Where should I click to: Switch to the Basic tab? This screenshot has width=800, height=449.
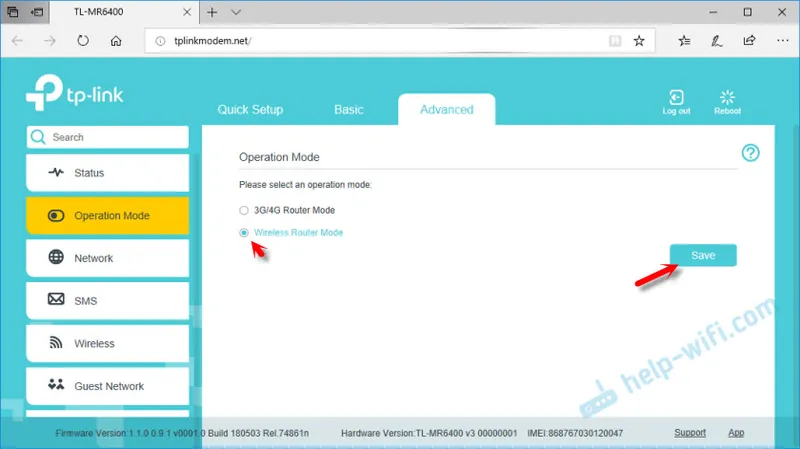point(348,110)
